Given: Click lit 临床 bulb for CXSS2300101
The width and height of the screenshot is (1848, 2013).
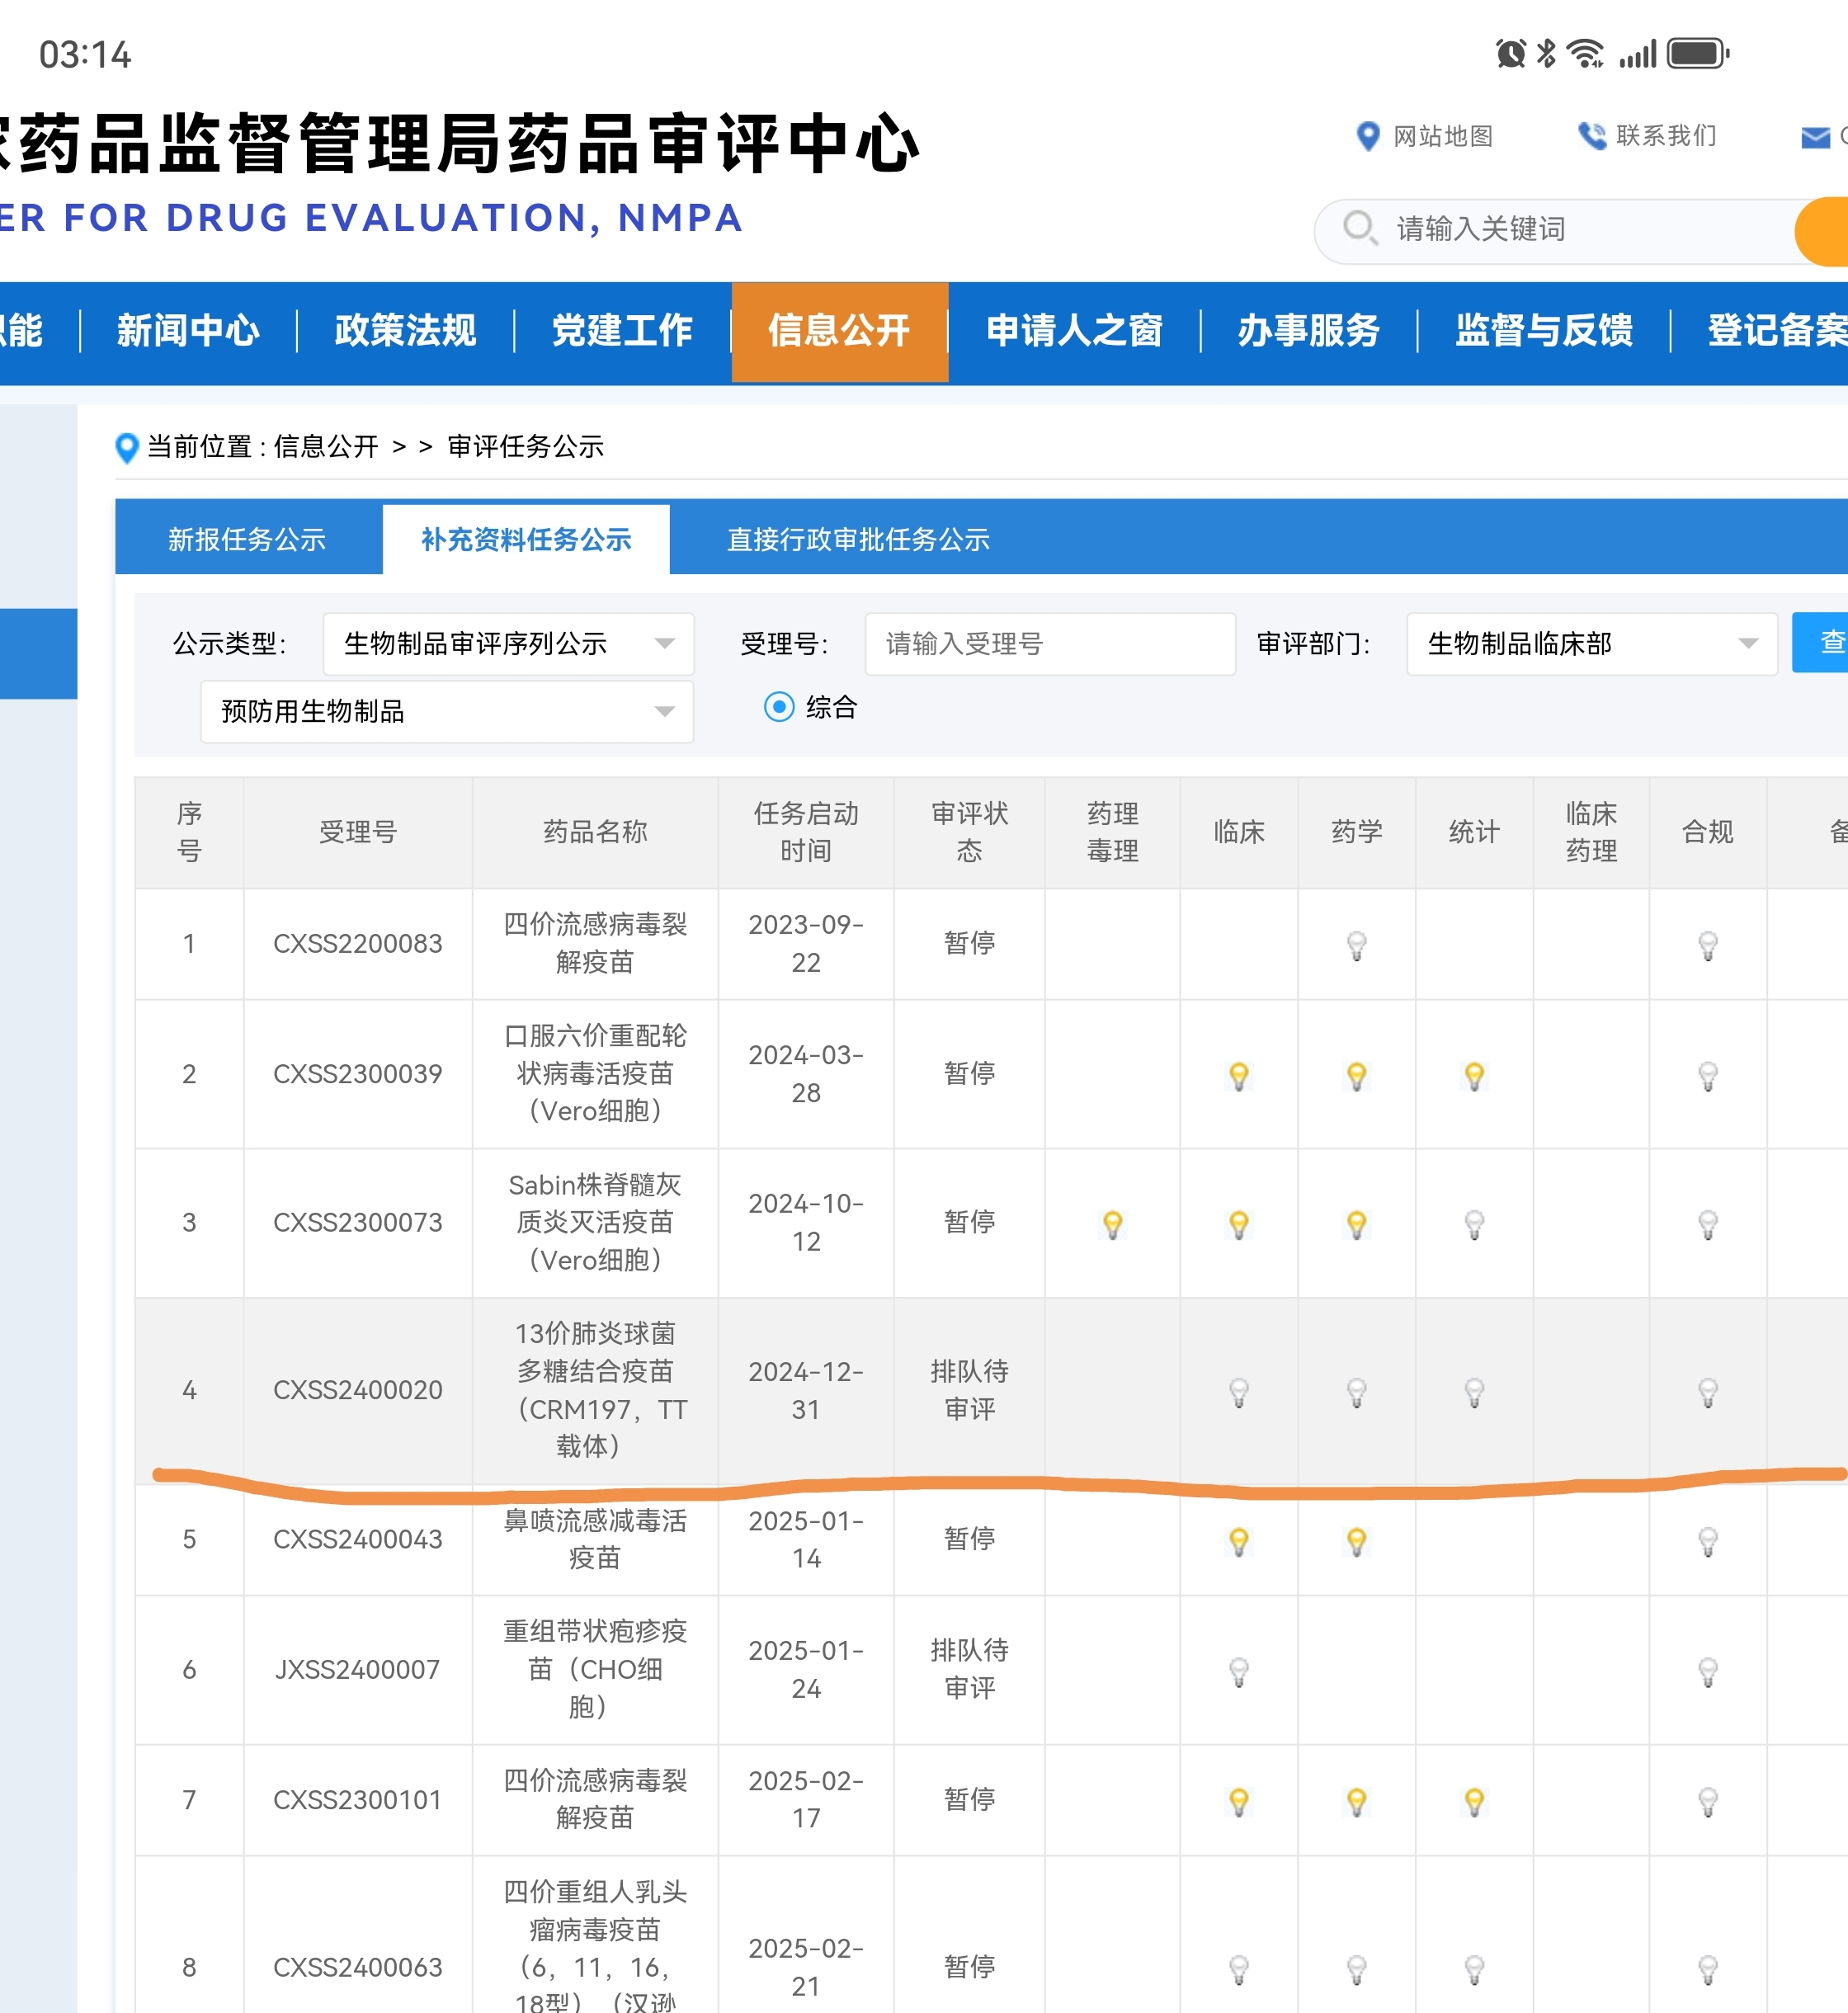Looking at the screenshot, I should tap(1238, 1802).
